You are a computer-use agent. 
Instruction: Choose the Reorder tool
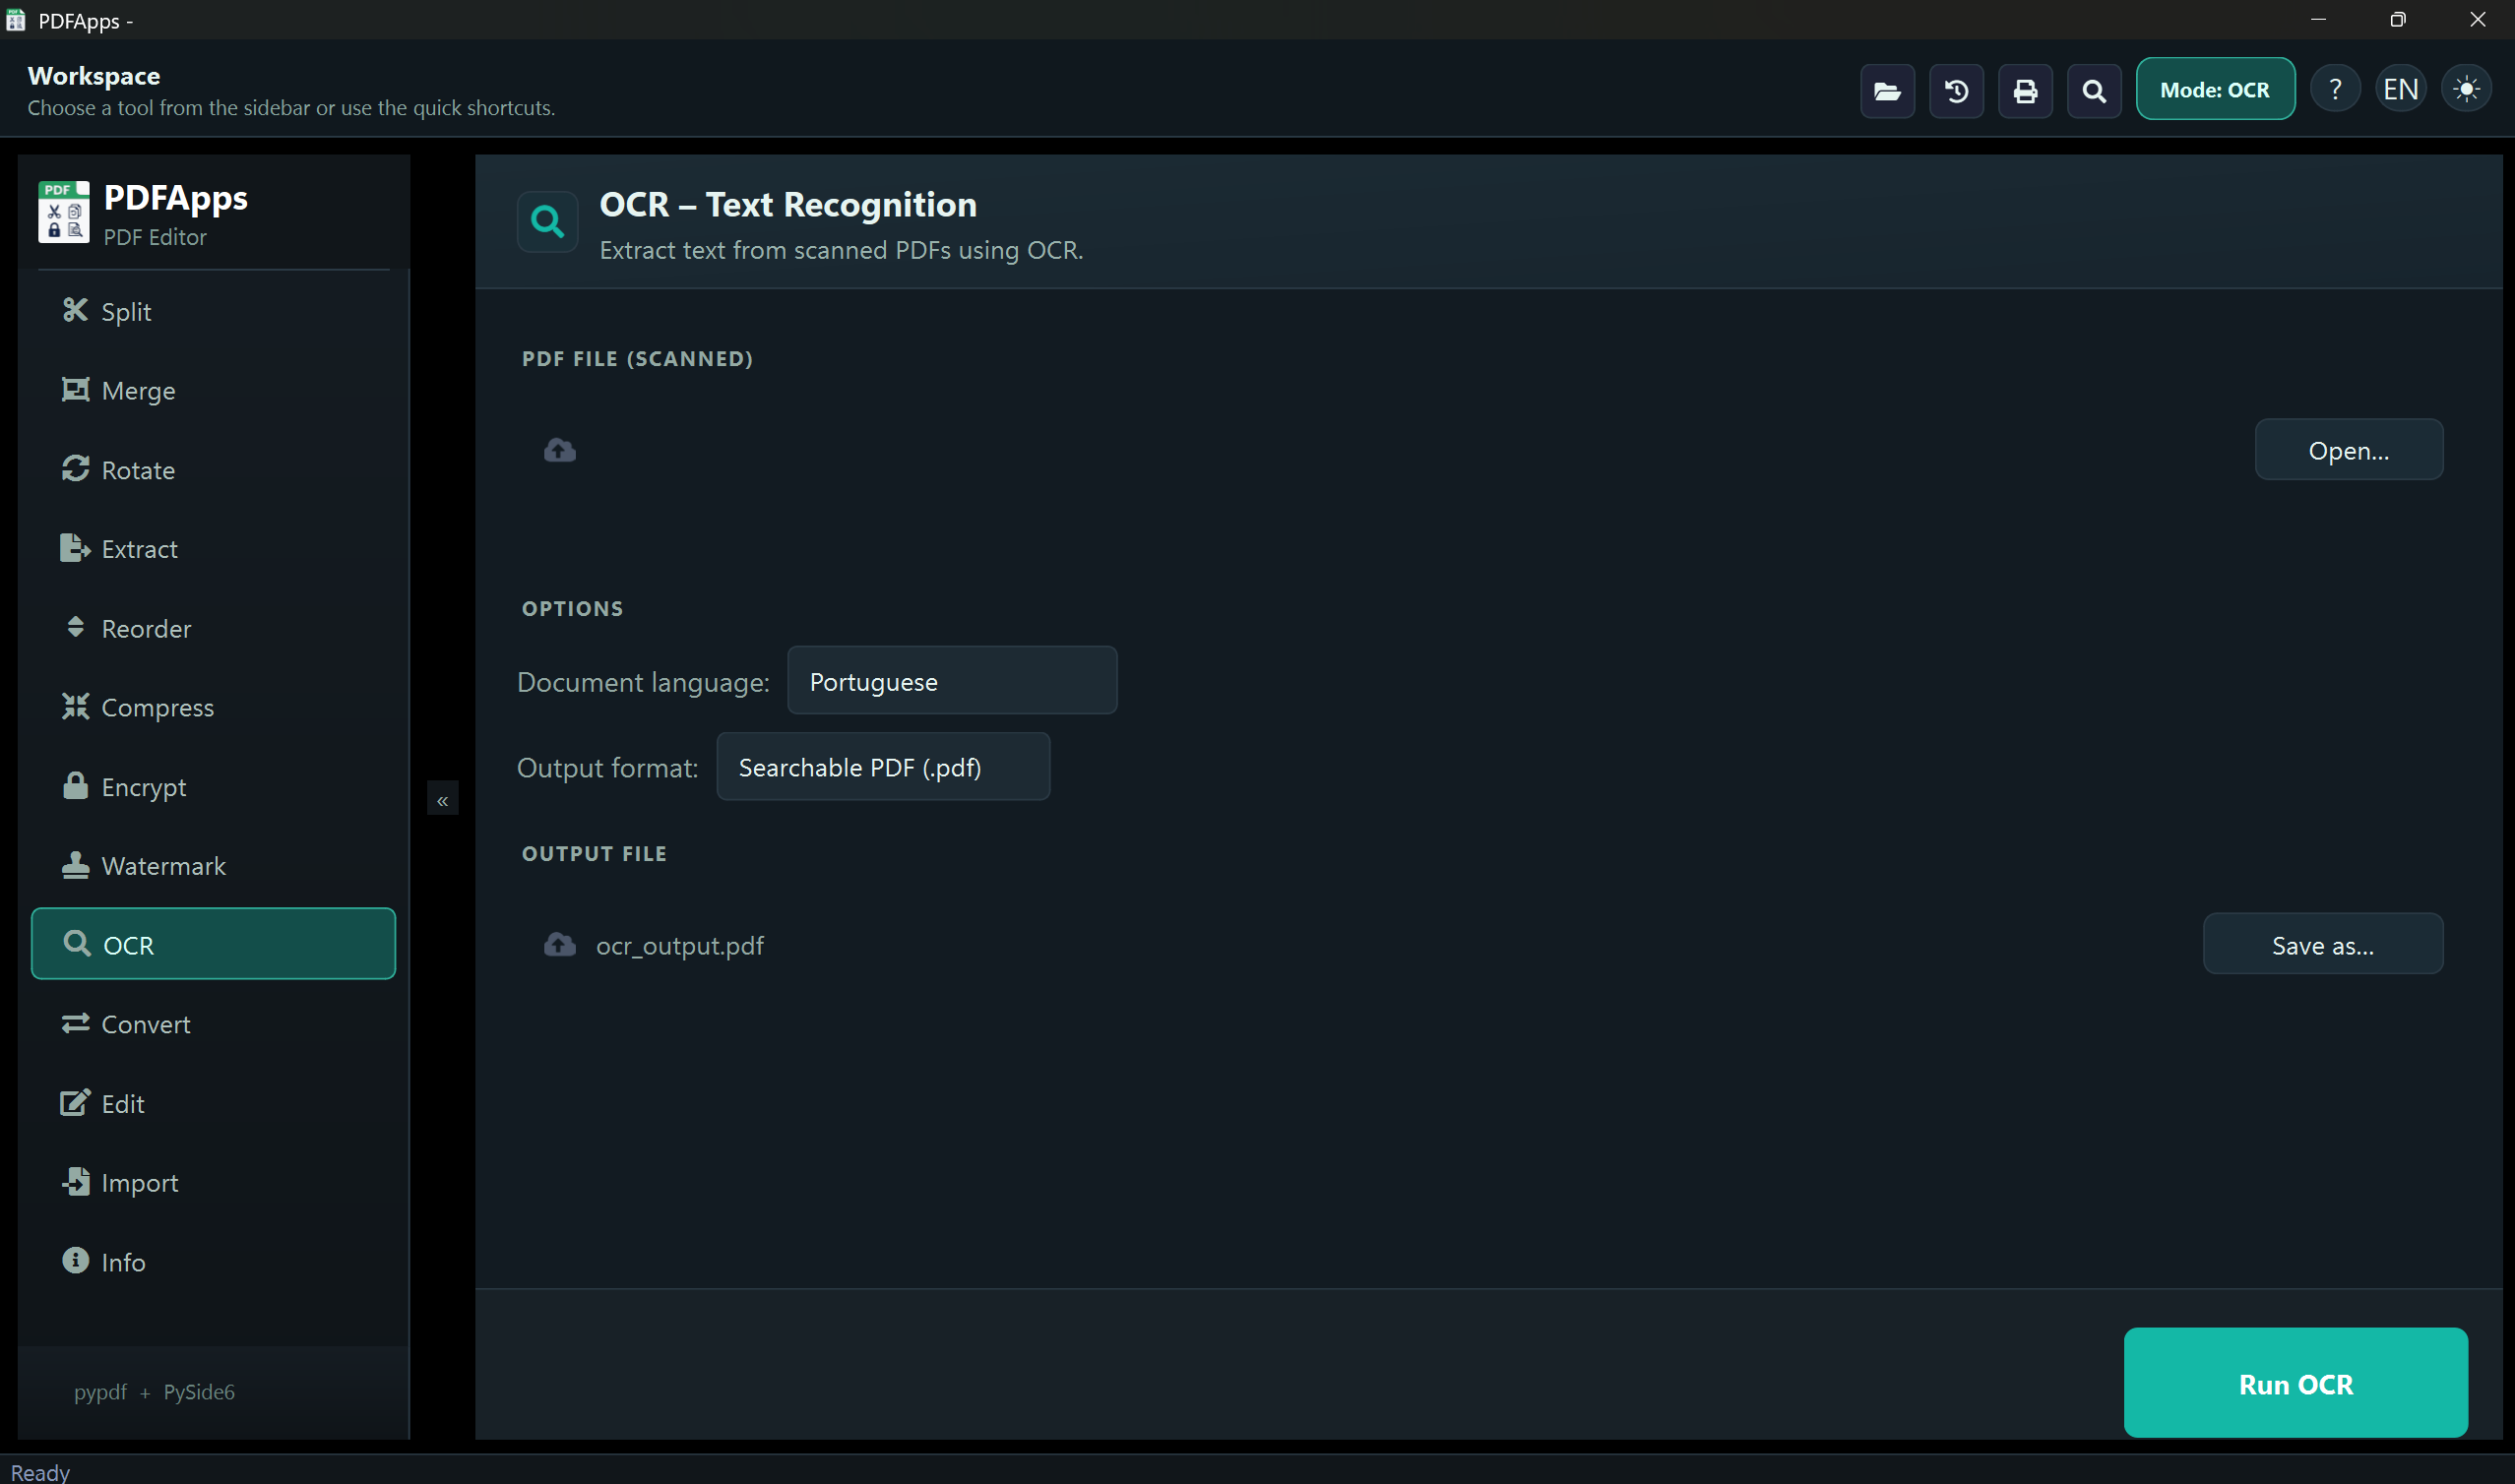213,628
